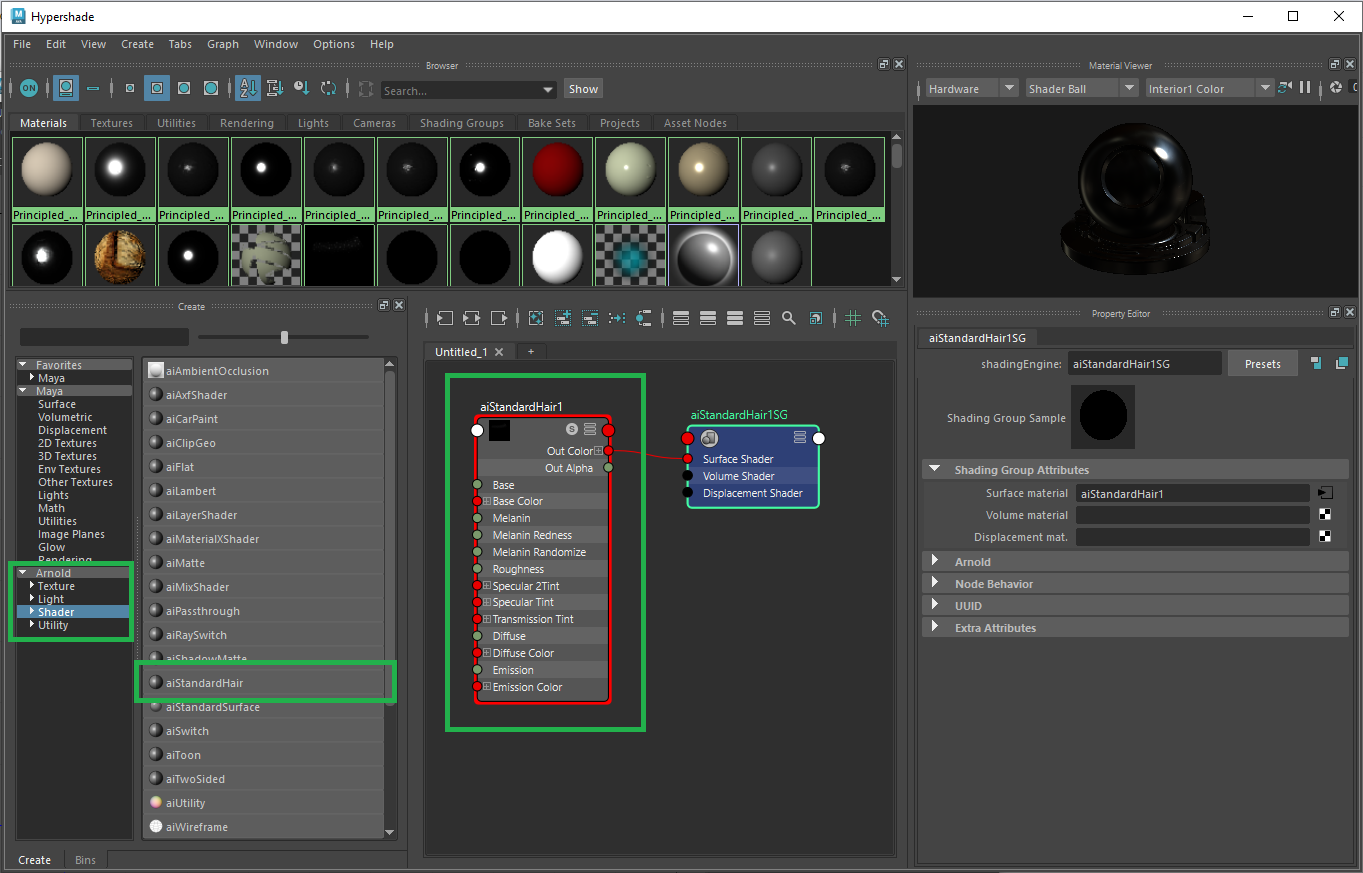1363x873 pixels.
Task: Click the Refresh Swatches icon in Browser toolbar
Action: point(327,88)
